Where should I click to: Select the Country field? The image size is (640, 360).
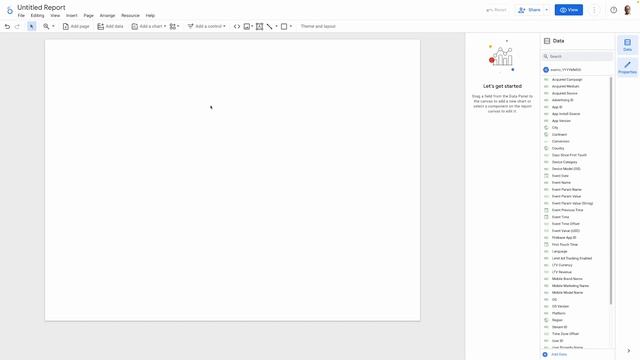click(x=558, y=149)
